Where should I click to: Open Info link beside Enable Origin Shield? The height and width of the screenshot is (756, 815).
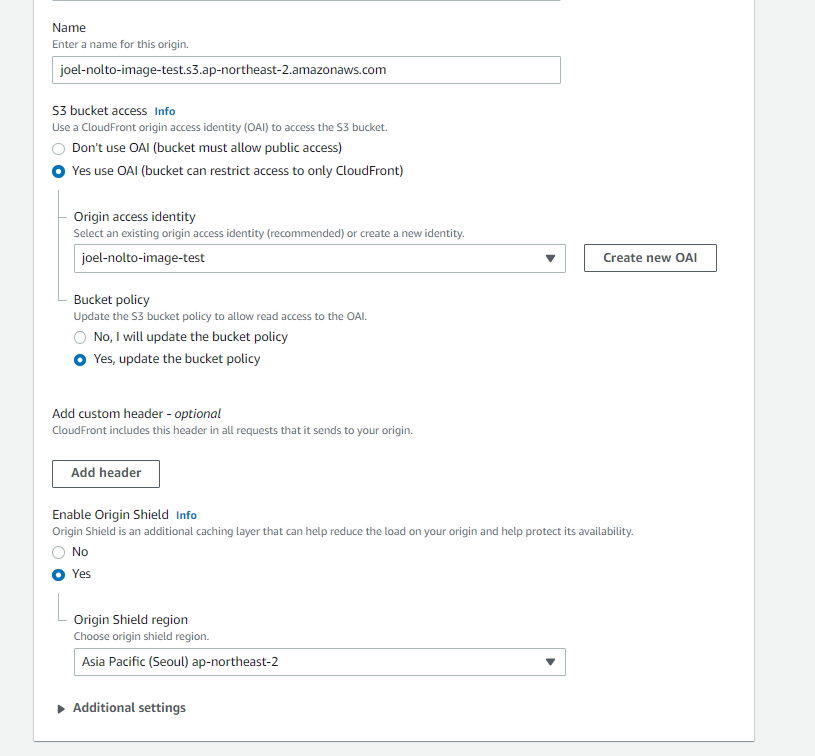[x=186, y=515]
